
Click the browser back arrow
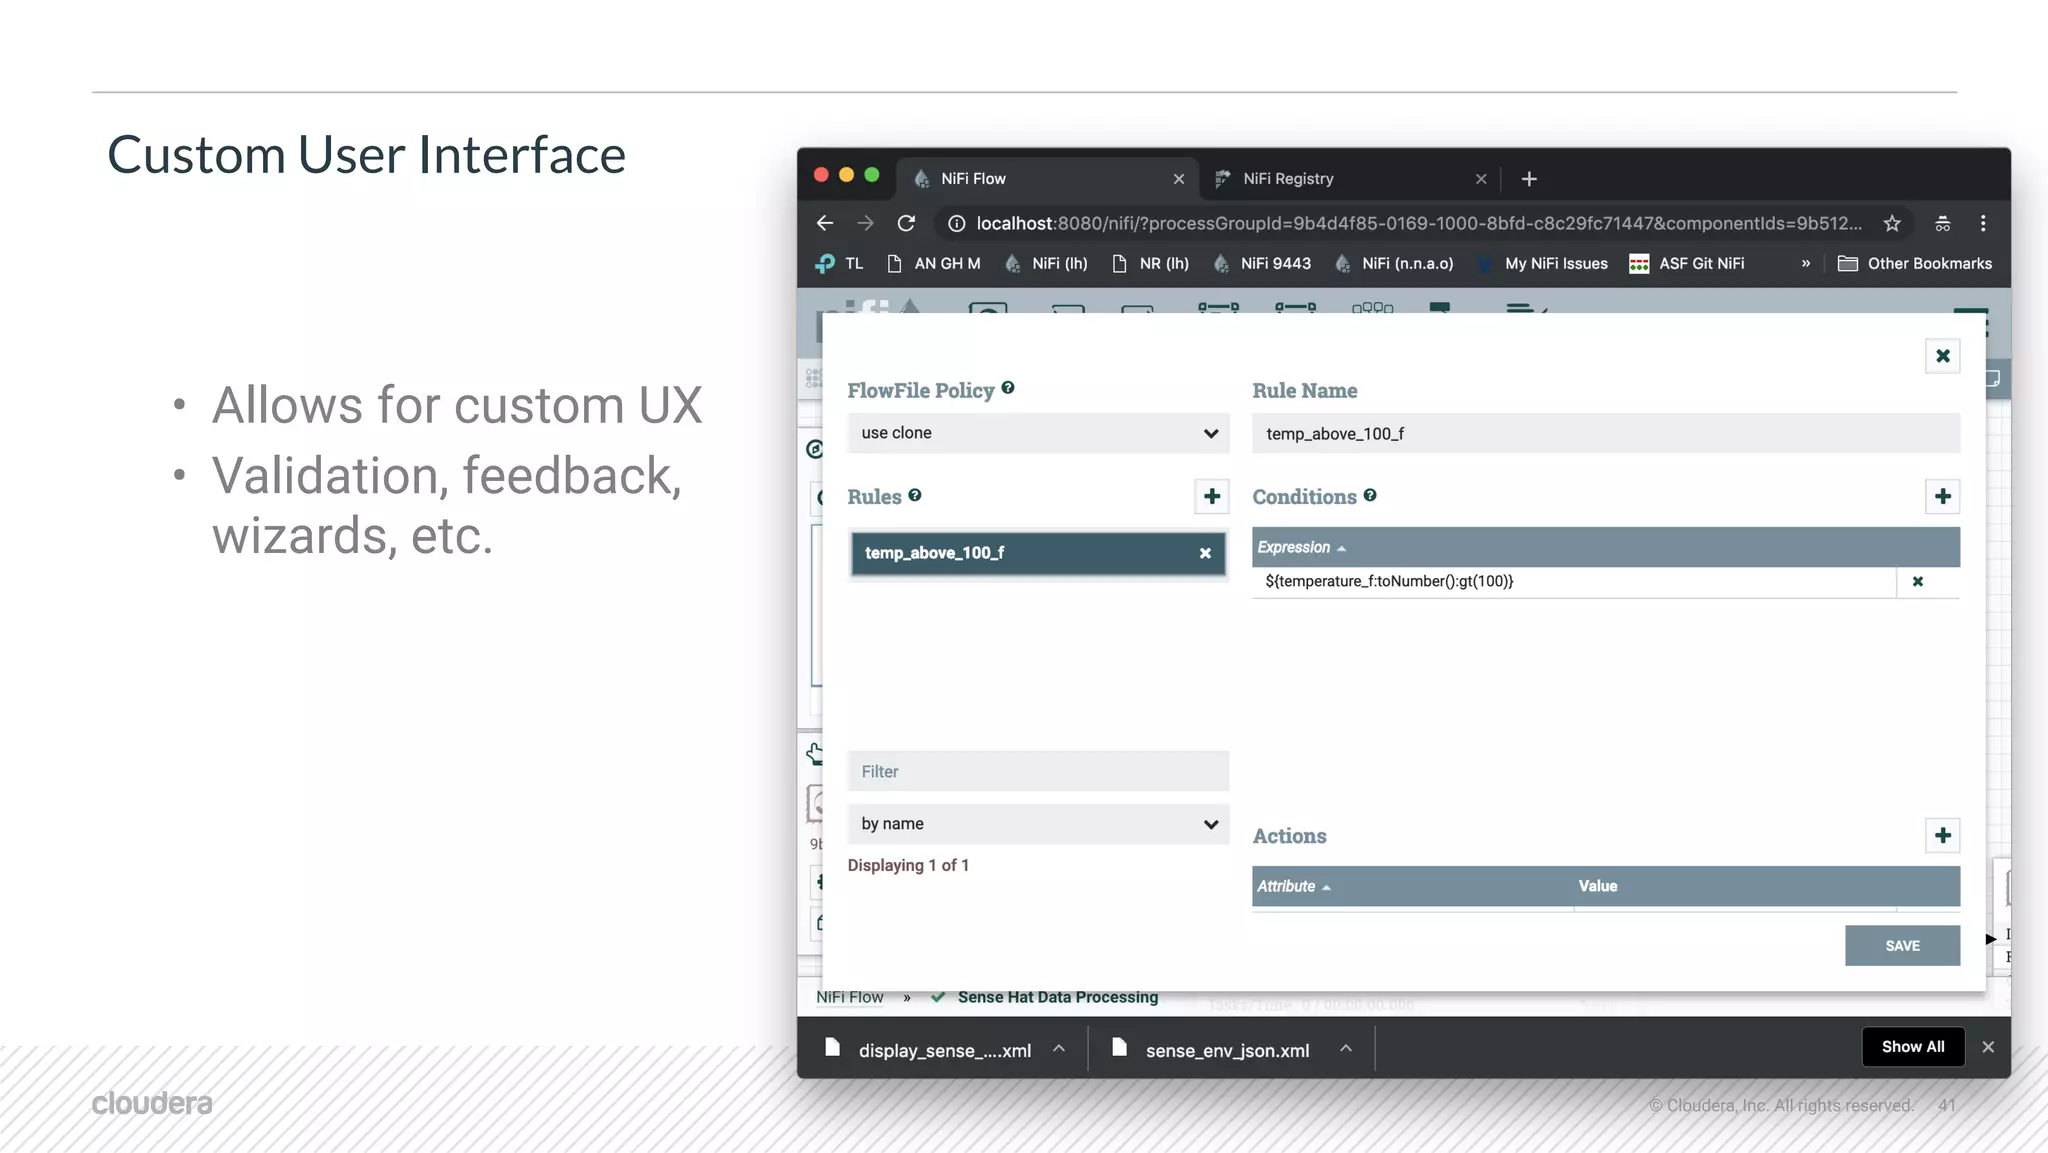click(825, 223)
